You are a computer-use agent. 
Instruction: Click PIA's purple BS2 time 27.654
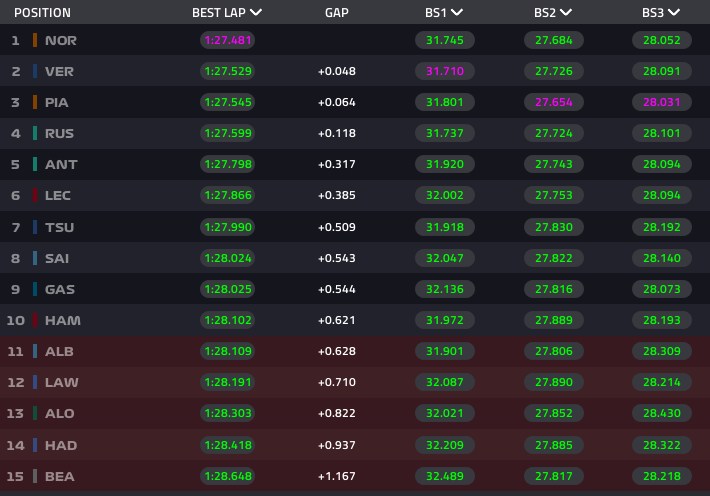pyautogui.click(x=553, y=102)
